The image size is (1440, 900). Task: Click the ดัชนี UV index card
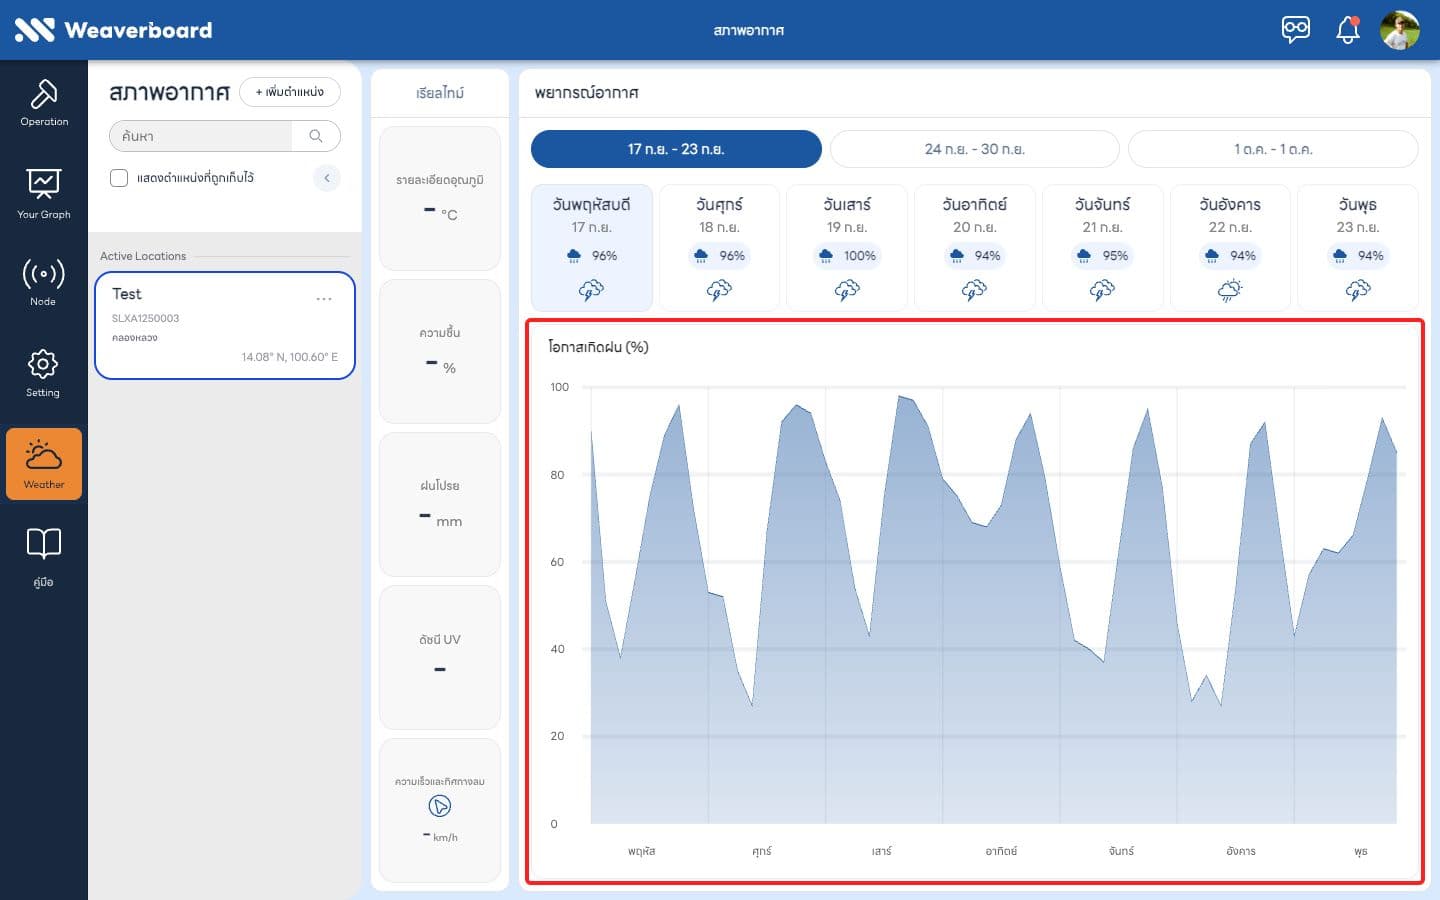tap(440, 657)
